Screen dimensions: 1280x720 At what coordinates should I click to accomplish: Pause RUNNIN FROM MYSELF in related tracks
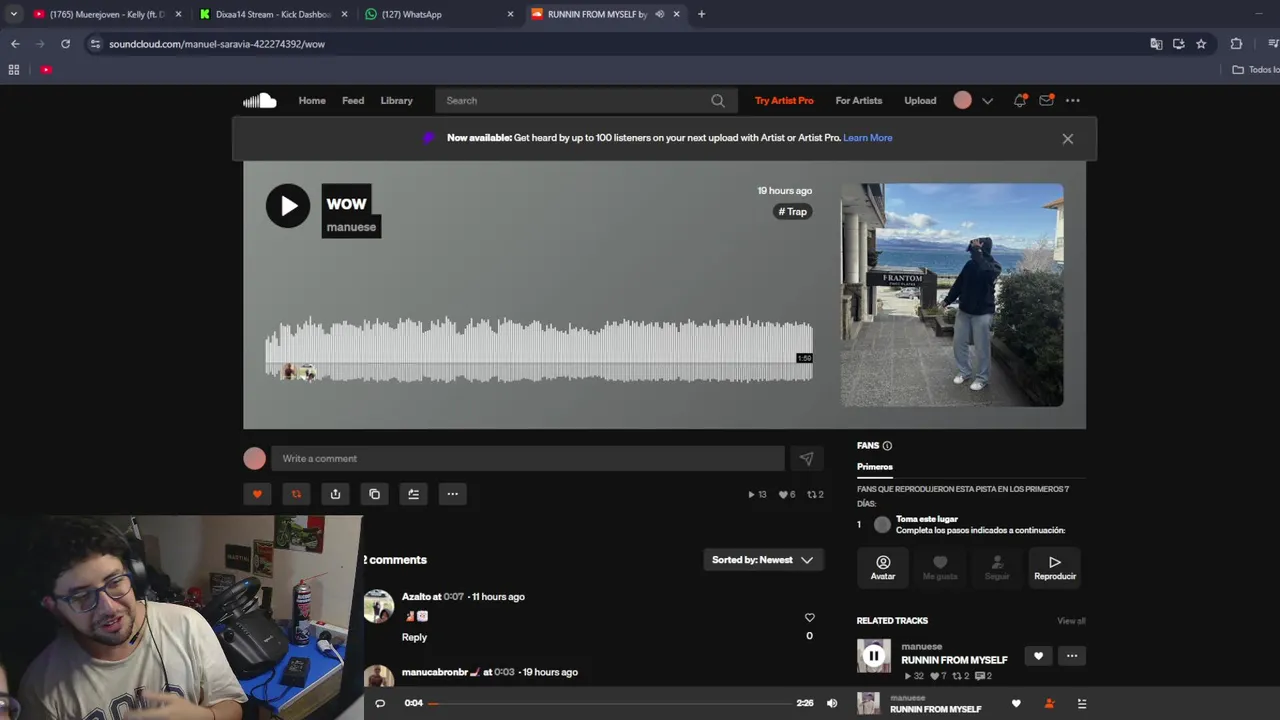874,656
